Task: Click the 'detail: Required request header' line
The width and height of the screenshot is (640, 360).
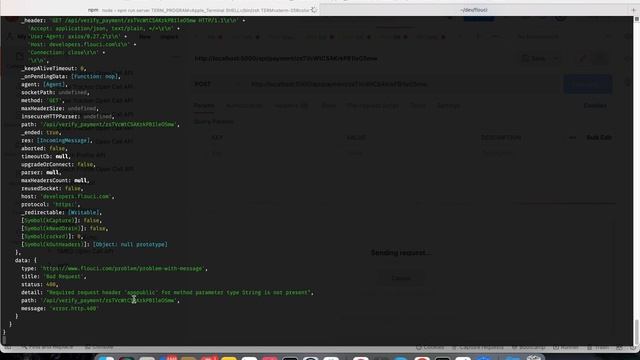Action: pos(167,292)
